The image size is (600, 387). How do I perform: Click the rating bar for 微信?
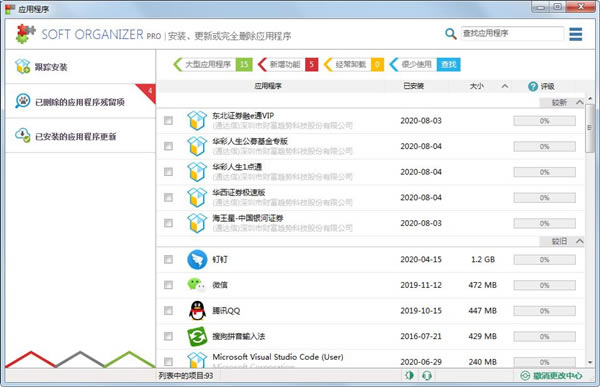[545, 285]
